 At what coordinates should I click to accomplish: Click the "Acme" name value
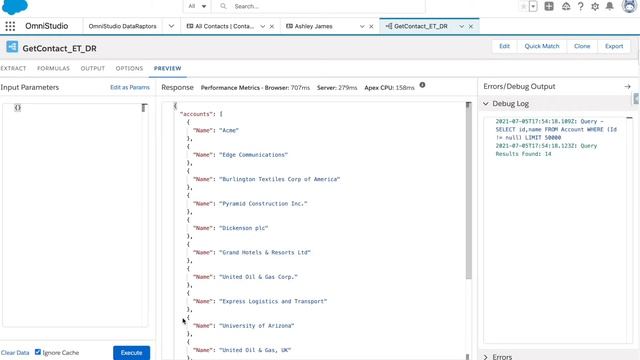pyautogui.click(x=229, y=131)
